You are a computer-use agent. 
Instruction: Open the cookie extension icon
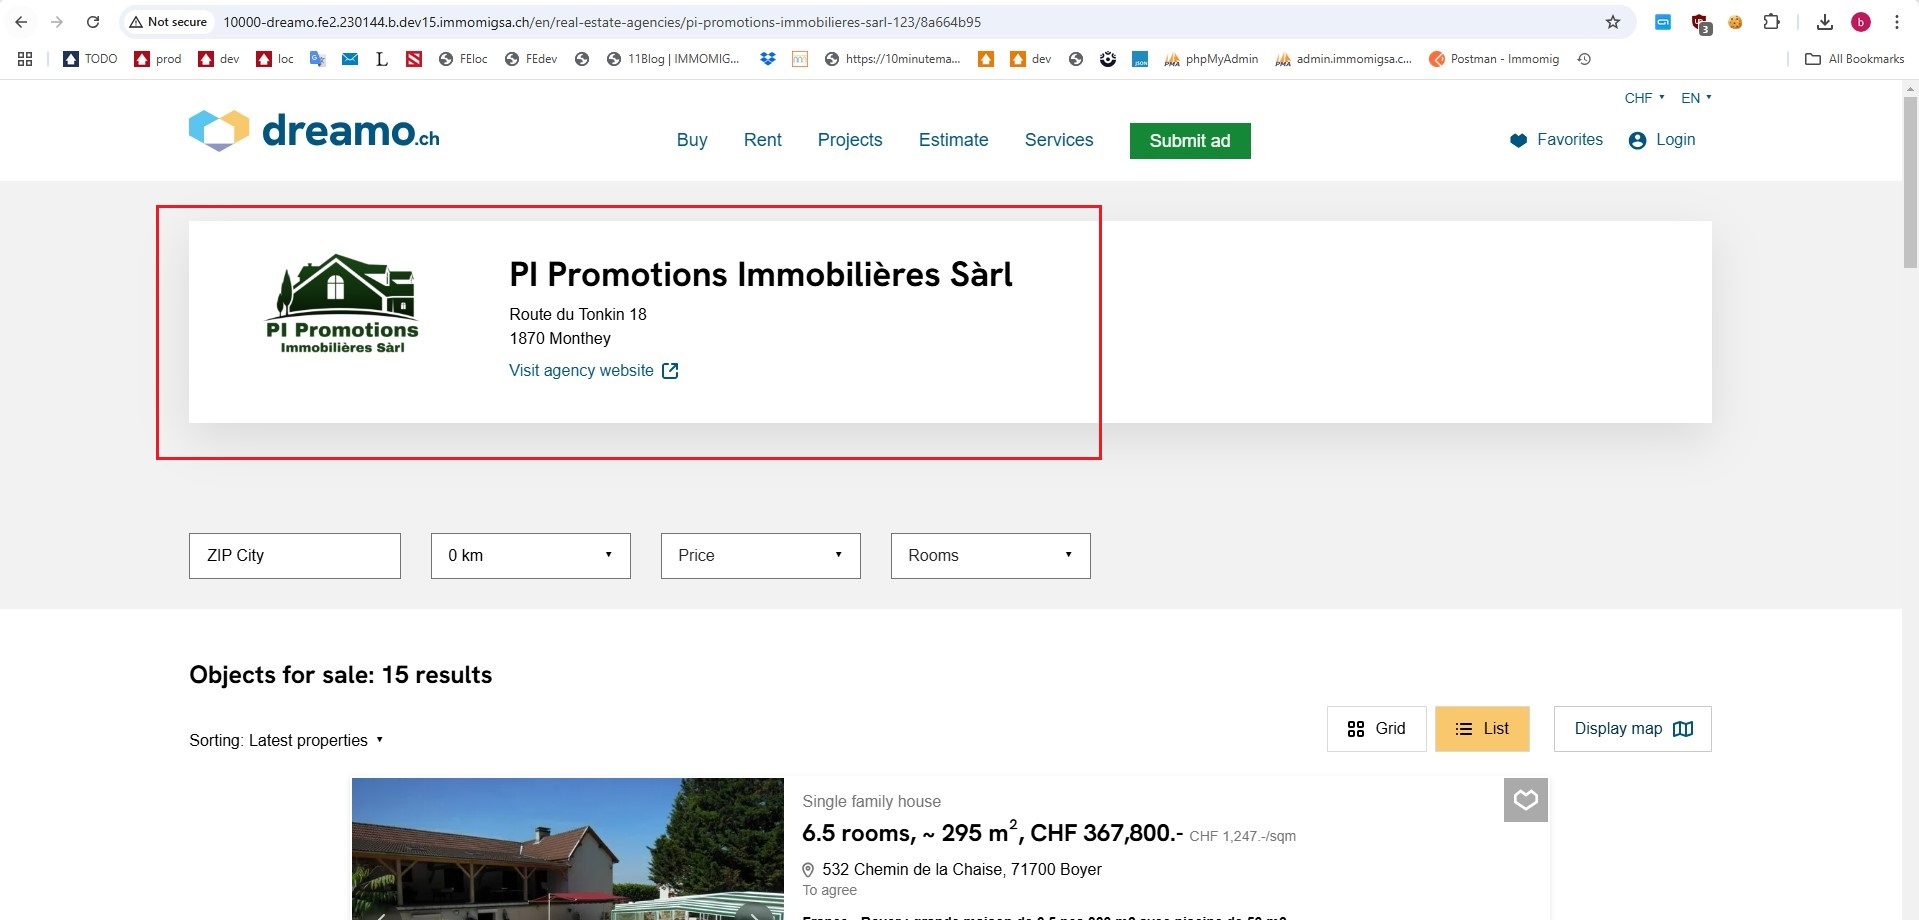1735,22
